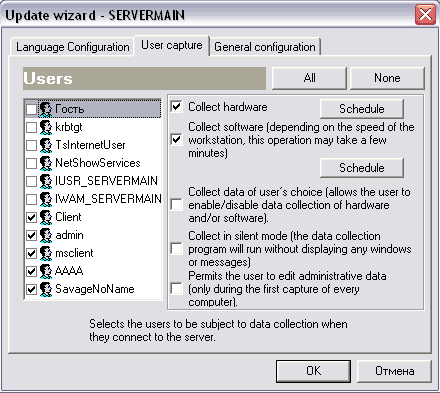Switch to Language Configuration tab
This screenshot has height=393, width=440.
tap(72, 47)
